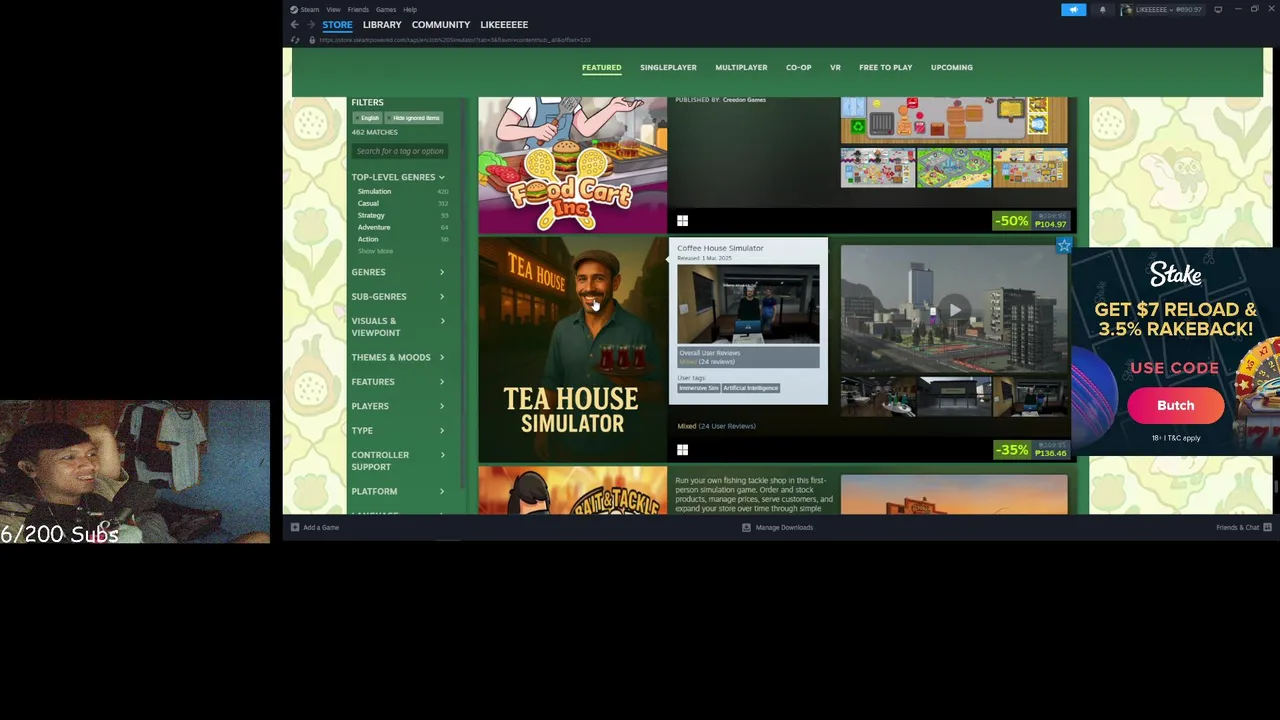
Task: Click the Manage Downloads link
Action: [x=784, y=527]
